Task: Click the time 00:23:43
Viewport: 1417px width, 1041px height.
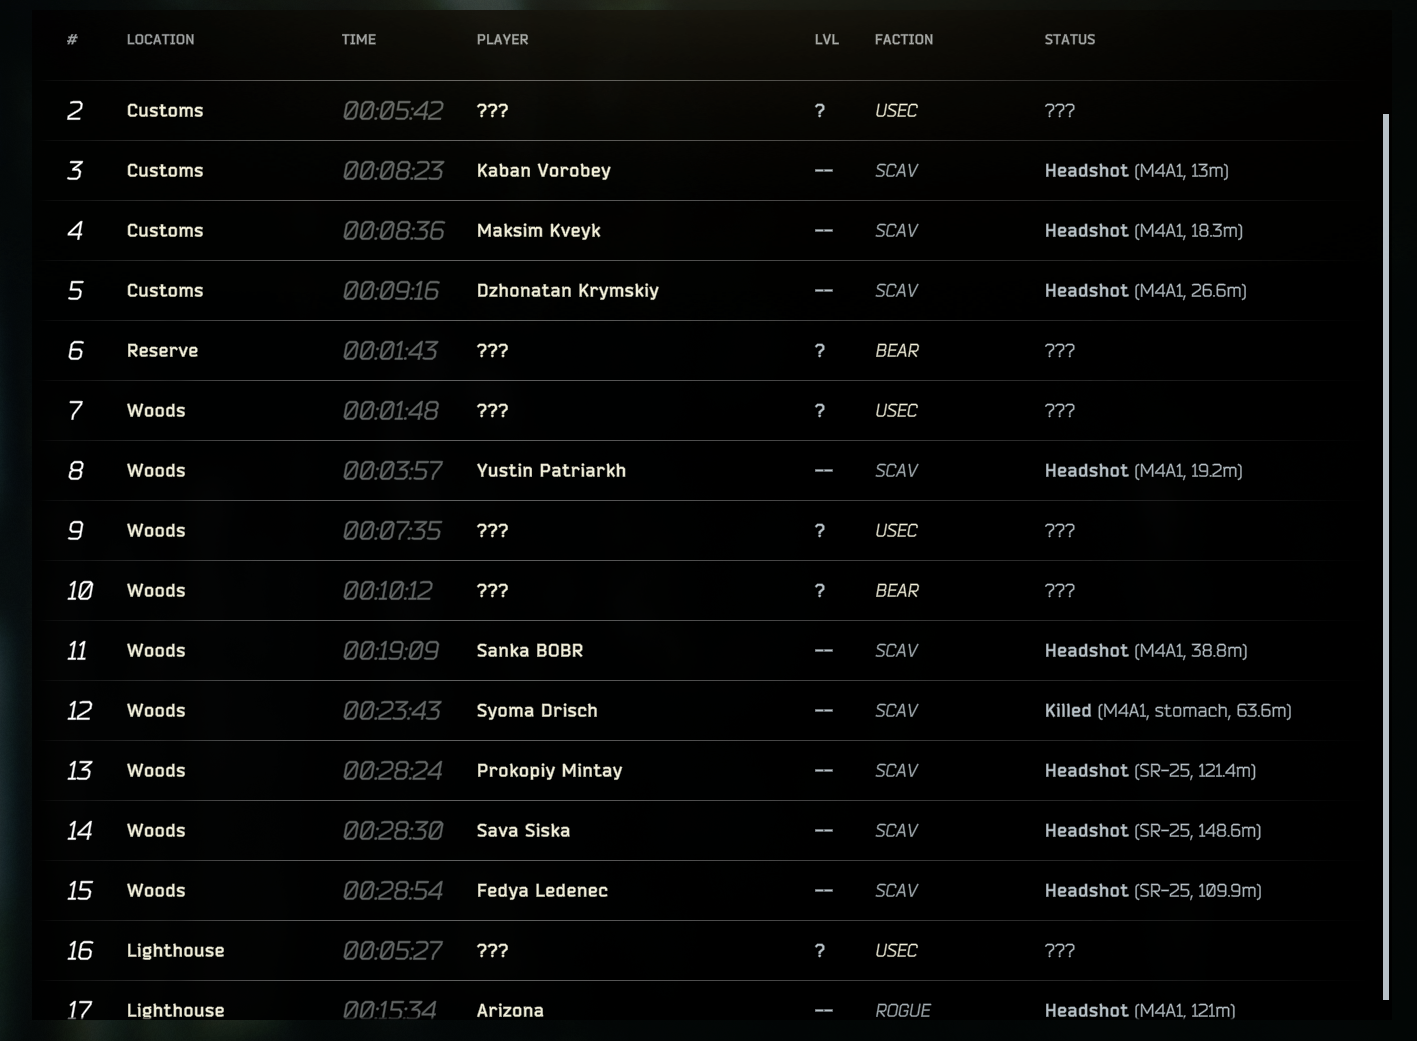Action: point(392,711)
